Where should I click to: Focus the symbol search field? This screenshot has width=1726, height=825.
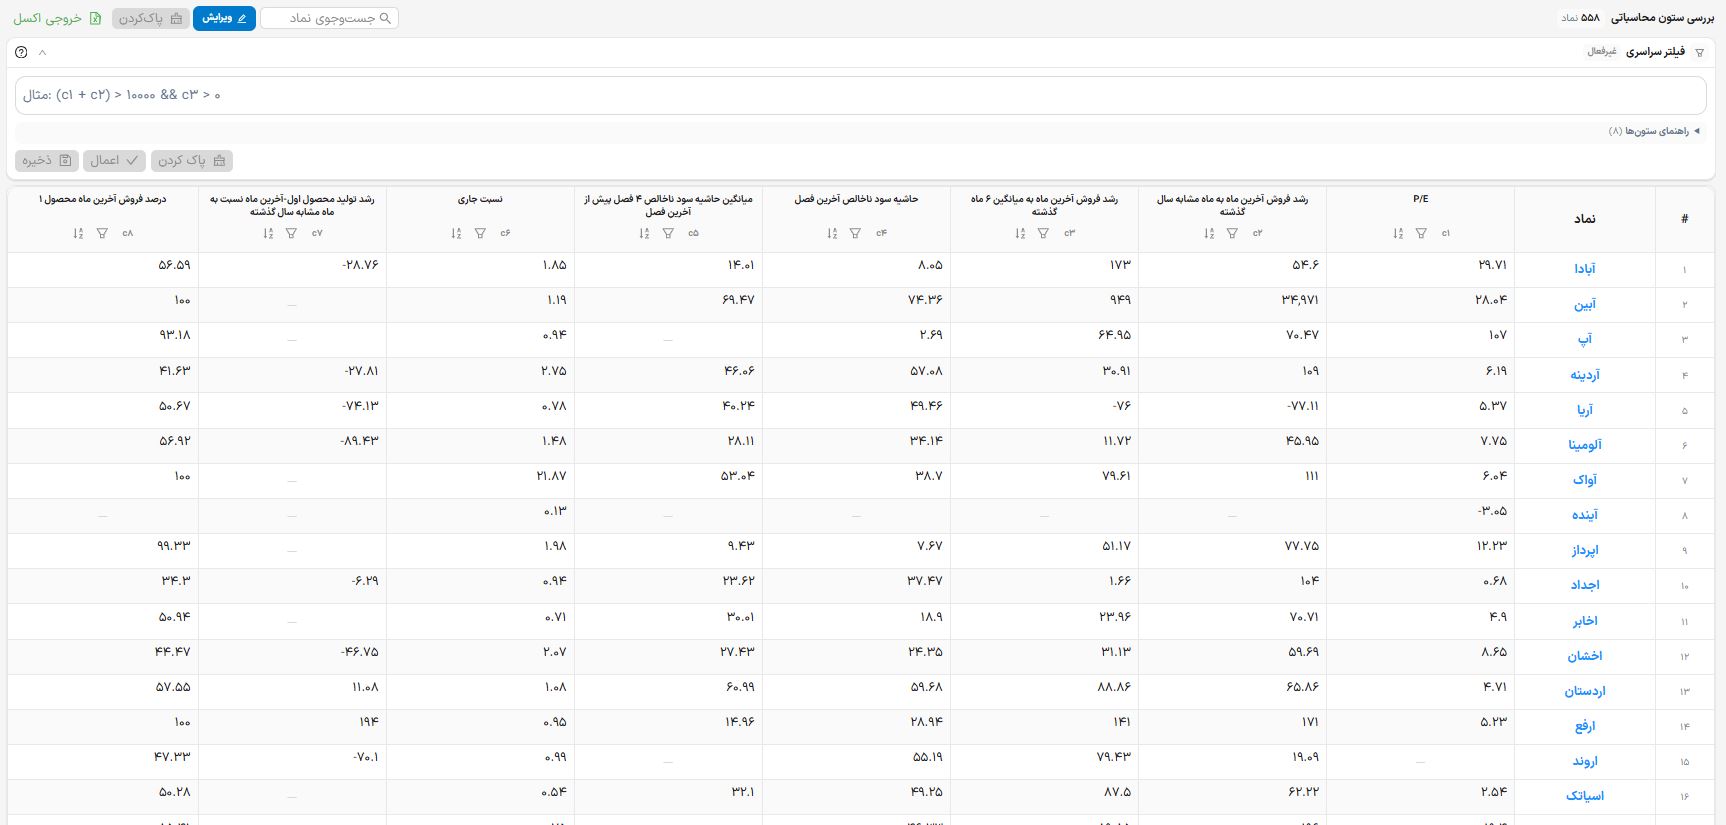coord(329,18)
